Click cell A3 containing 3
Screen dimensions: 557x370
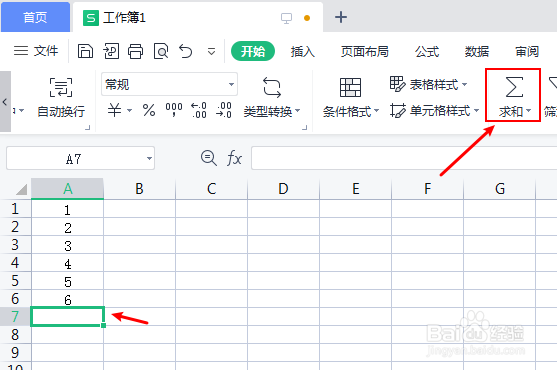(67, 245)
